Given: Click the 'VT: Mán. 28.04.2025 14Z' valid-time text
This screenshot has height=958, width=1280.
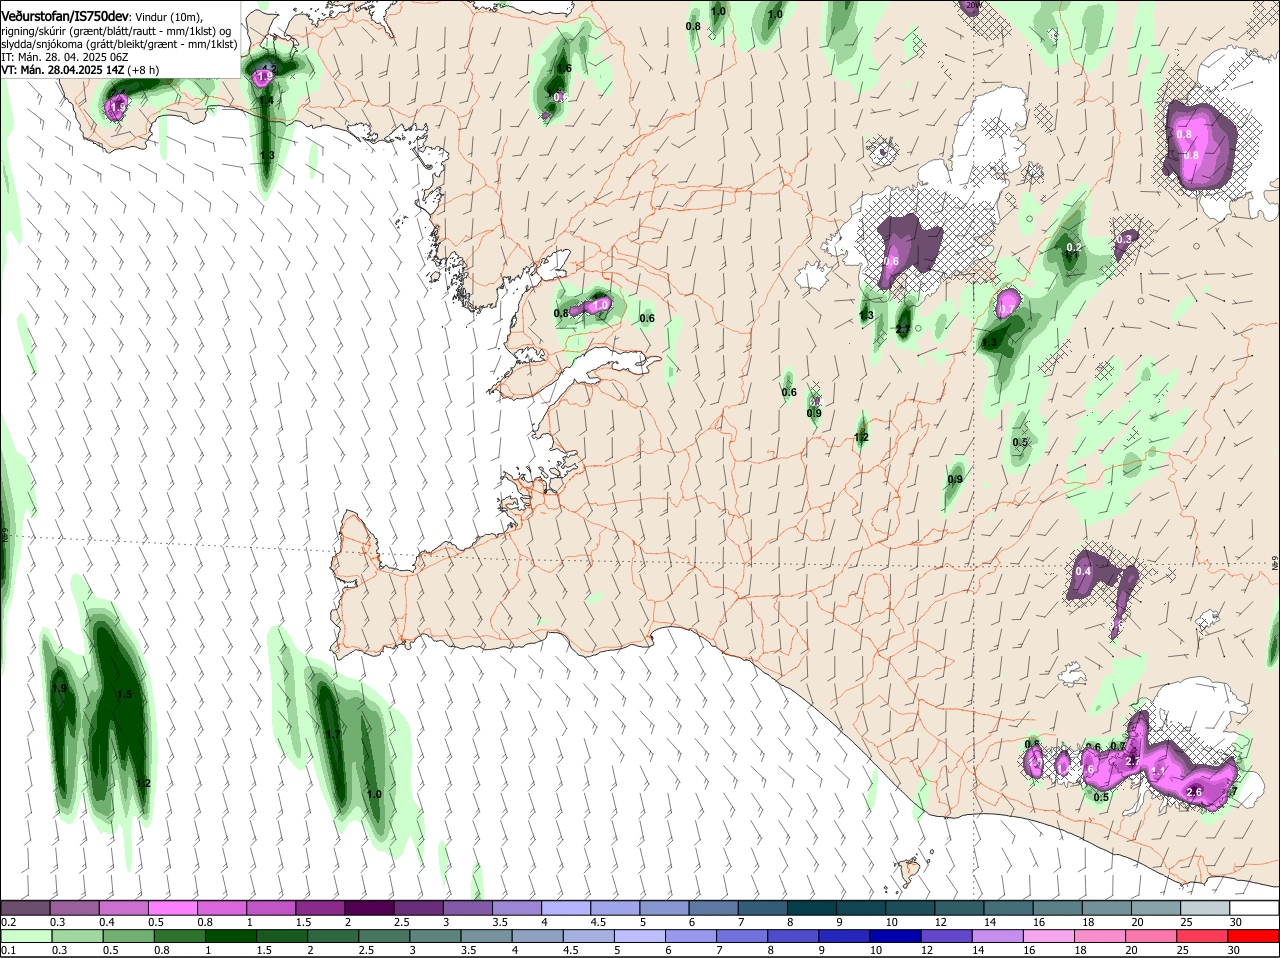Looking at the screenshot, I should (x=63, y=70).
